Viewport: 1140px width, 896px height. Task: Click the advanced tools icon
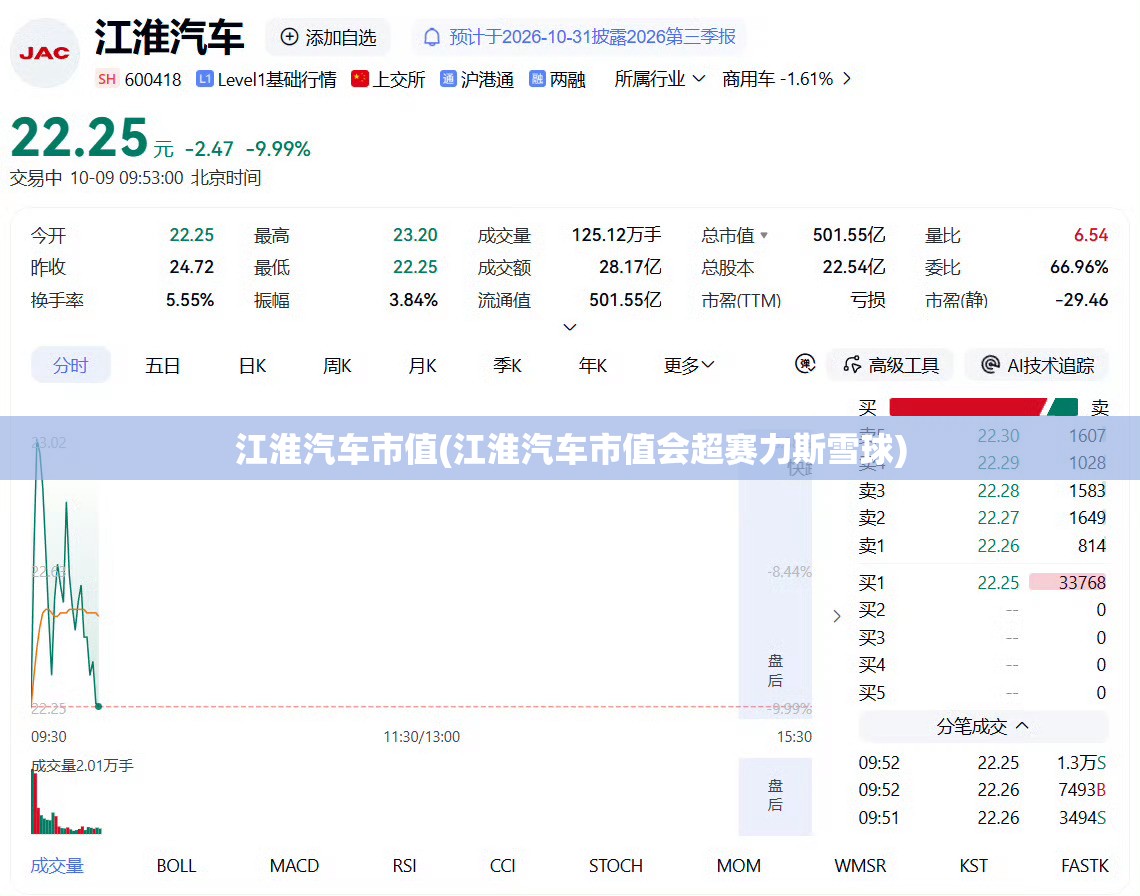point(852,364)
